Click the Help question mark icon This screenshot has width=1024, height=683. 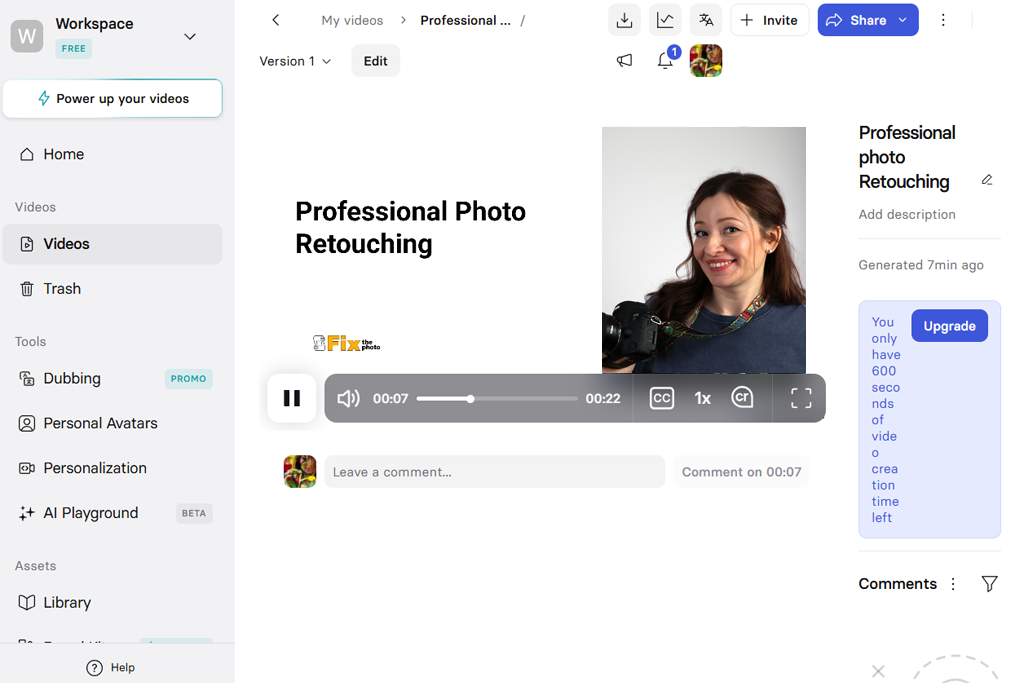pyautogui.click(x=95, y=667)
